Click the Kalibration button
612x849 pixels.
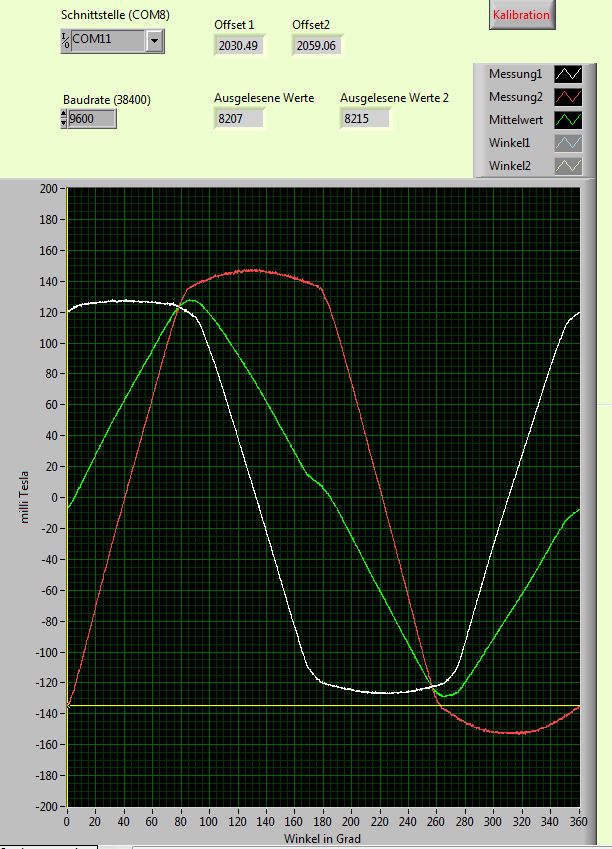522,15
